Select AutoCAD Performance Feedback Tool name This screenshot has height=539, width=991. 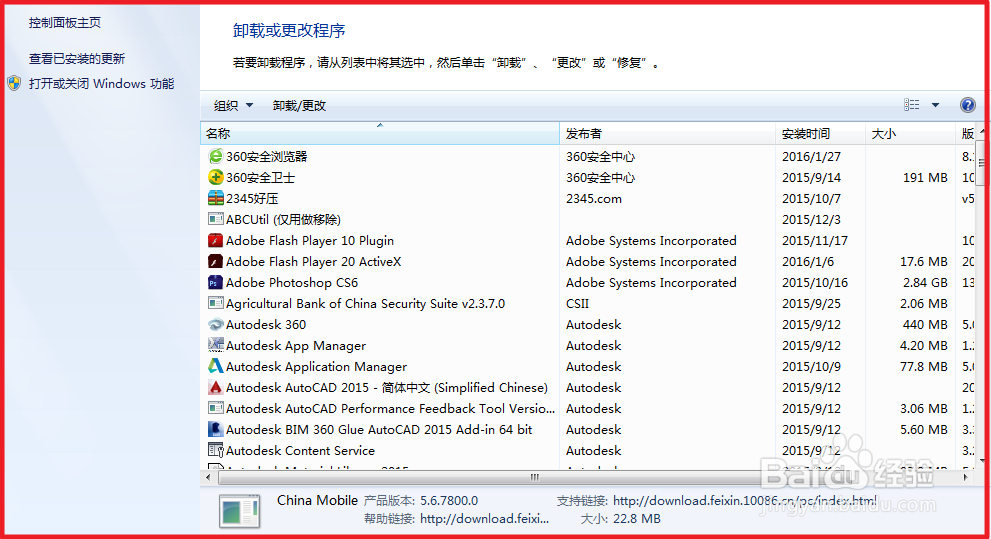(390, 408)
